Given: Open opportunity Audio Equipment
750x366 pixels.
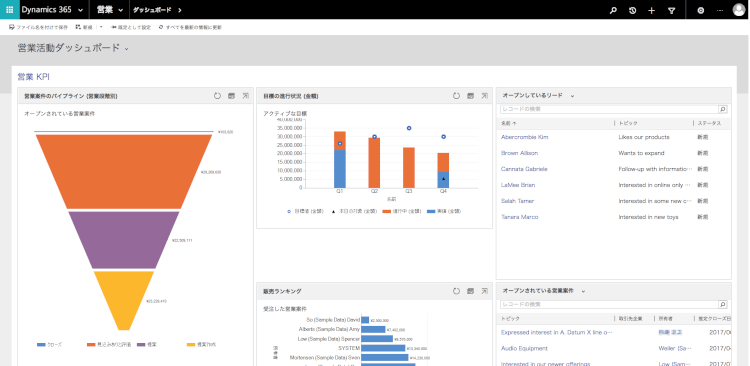Looking at the screenshot, I should click(524, 349).
